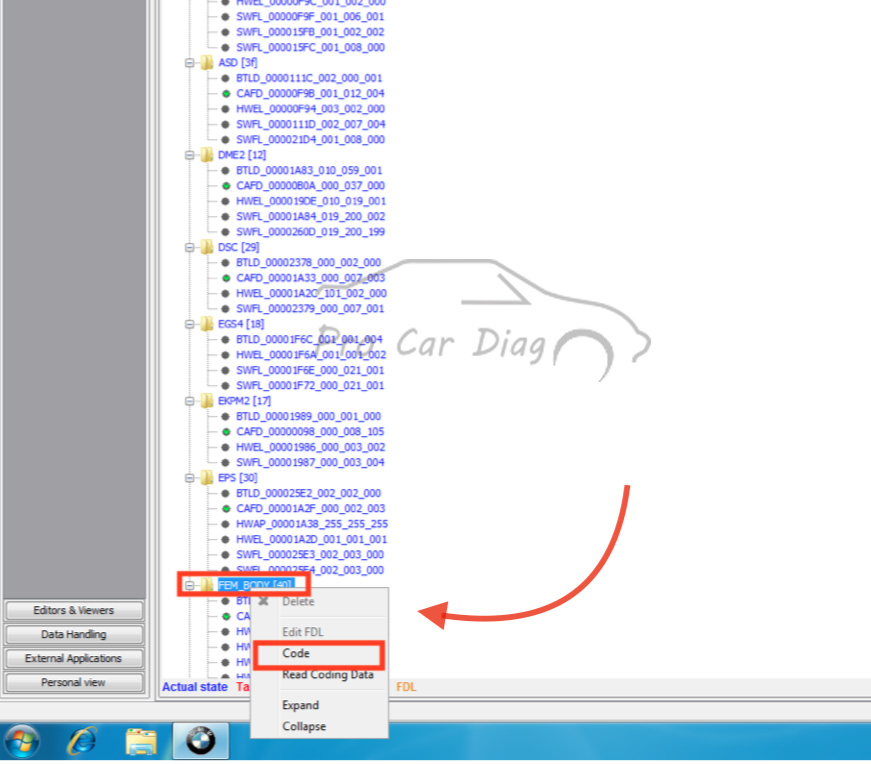Viewport: 871px width, 764px height.
Task: Click the EKPM2 [17] folder icon
Action: 207,401
